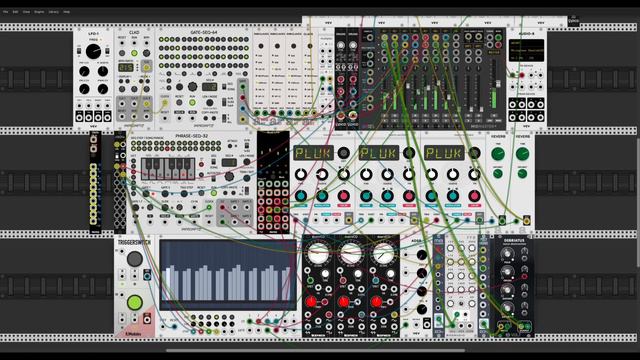Toggle the bottom three-position switch on GATE-SEQ-64

[x=225, y=119]
